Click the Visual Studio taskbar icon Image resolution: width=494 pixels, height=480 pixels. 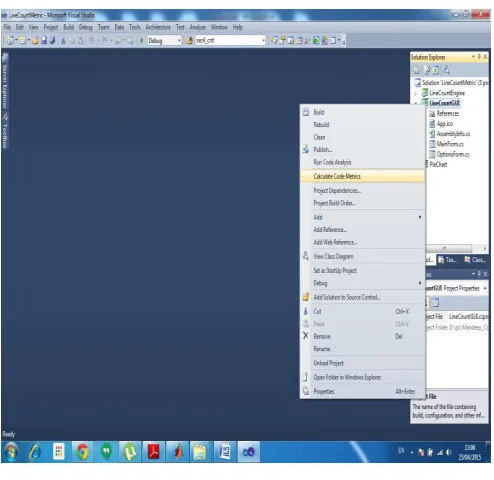pyautogui.click(x=249, y=452)
